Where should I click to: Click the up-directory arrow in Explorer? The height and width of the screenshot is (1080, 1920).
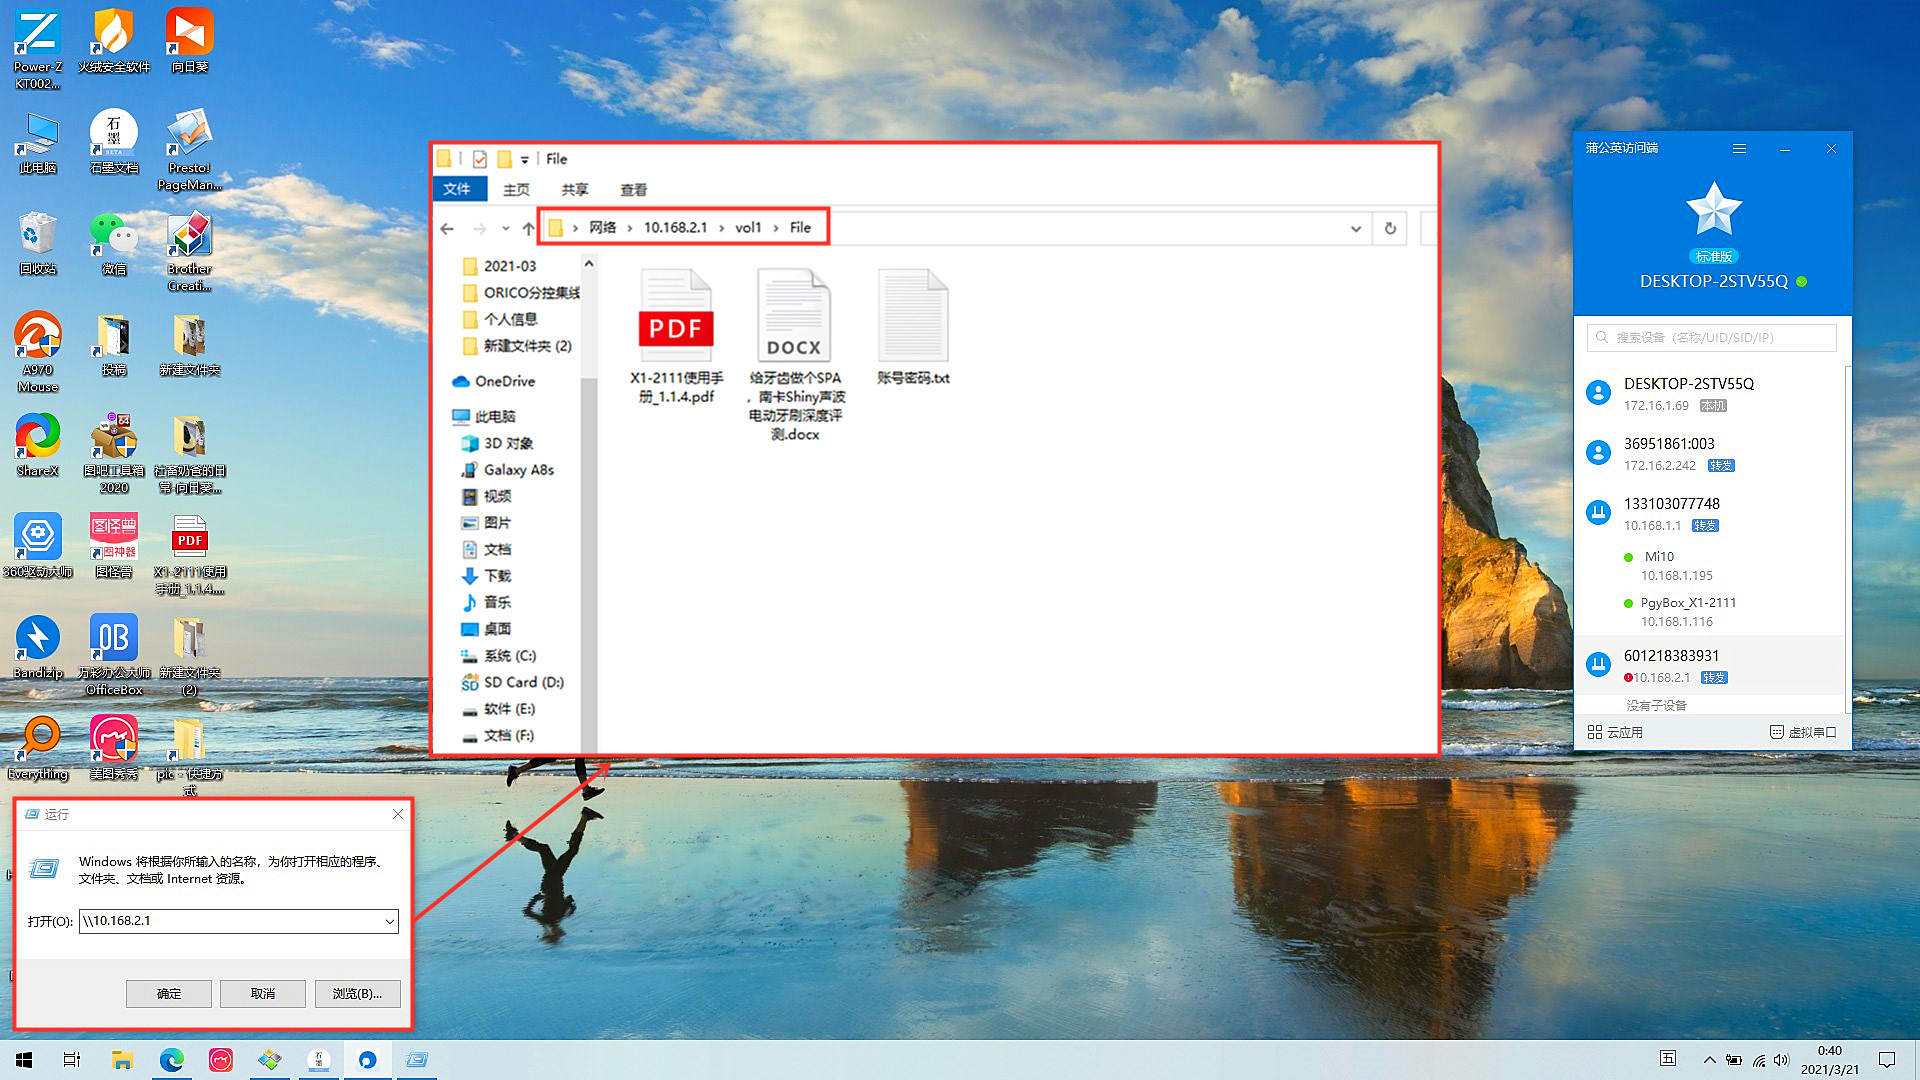tap(528, 228)
